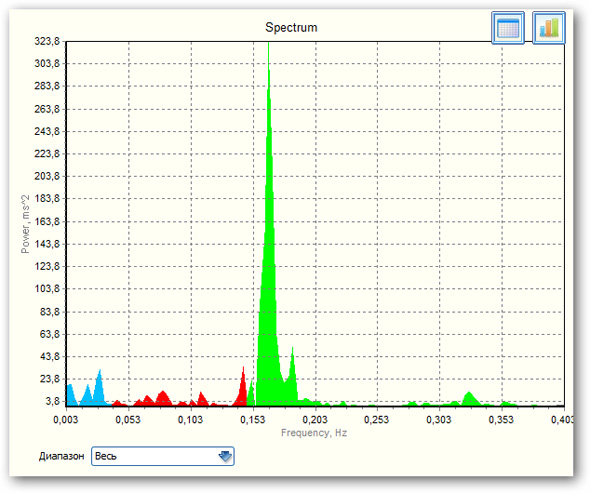590x493 pixels.
Task: Switch to the table view icon
Action: pos(508,28)
